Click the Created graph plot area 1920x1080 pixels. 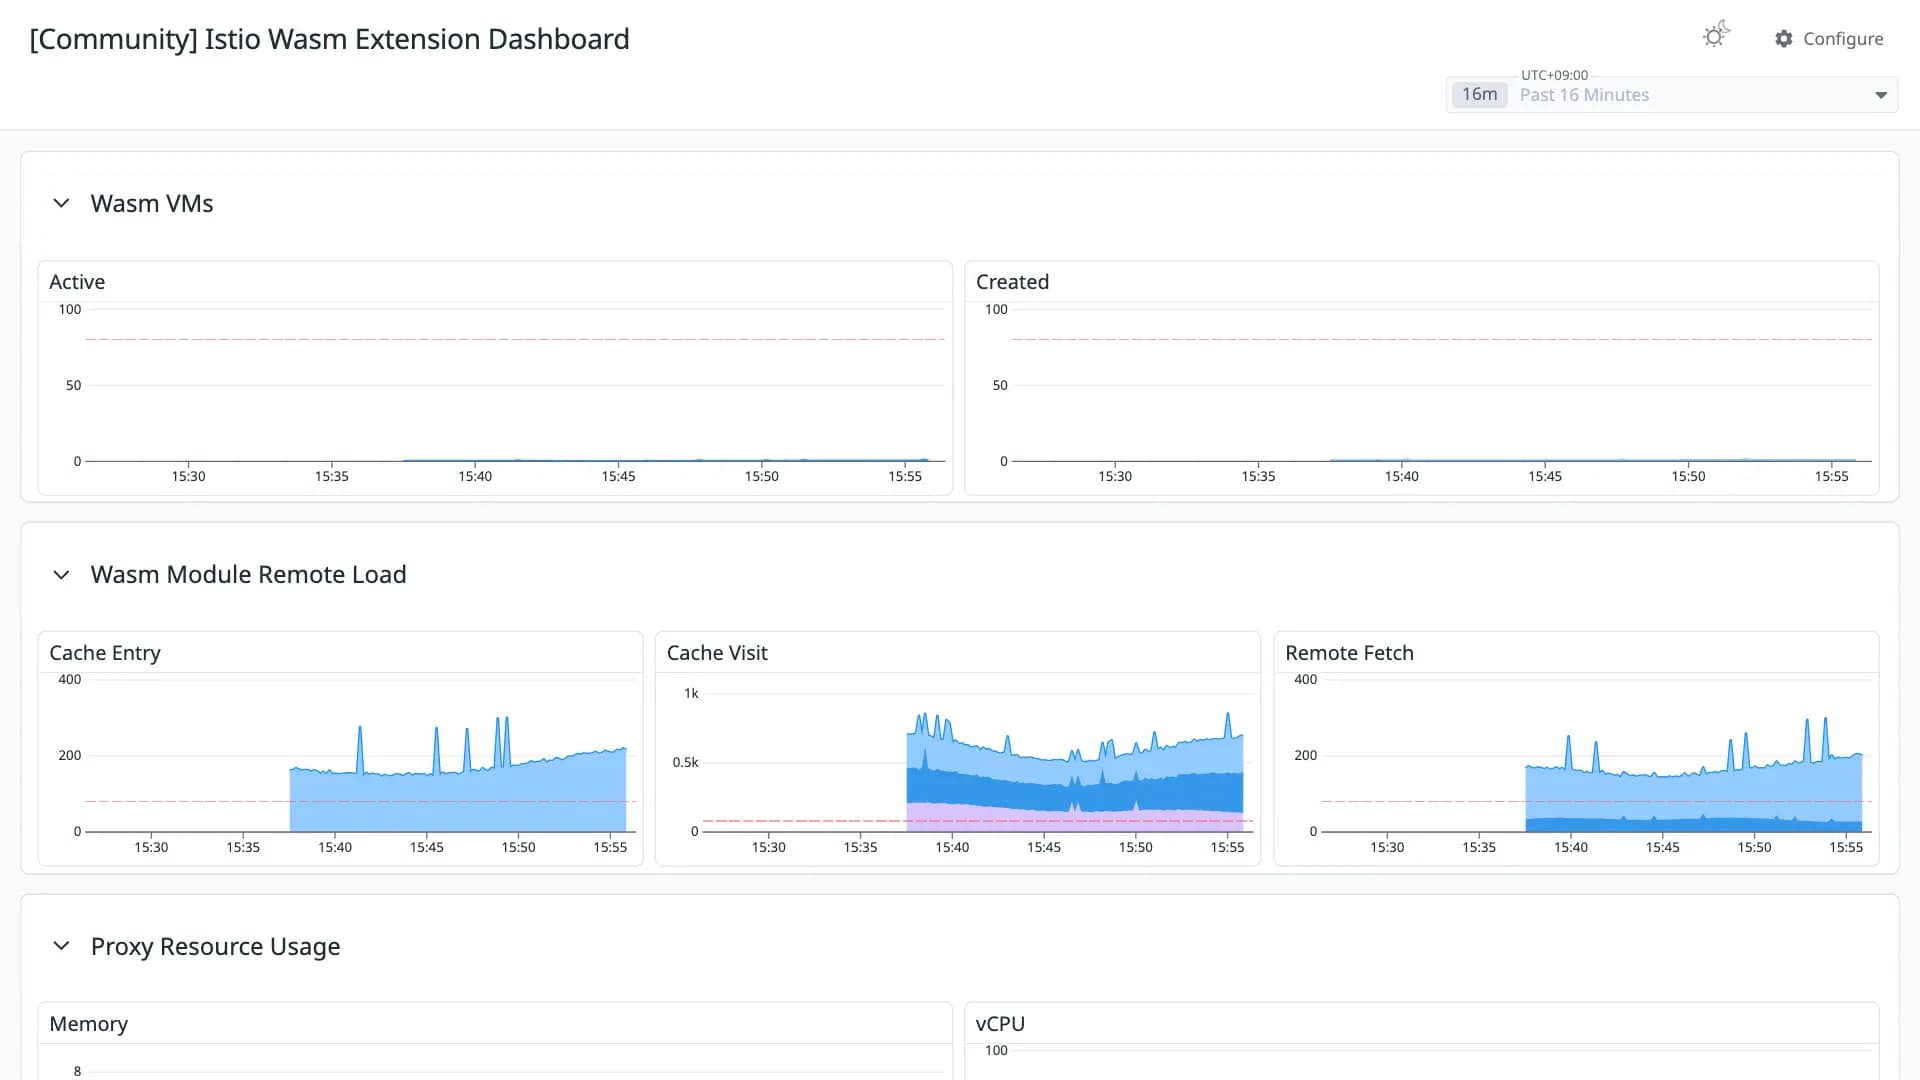(x=1441, y=385)
